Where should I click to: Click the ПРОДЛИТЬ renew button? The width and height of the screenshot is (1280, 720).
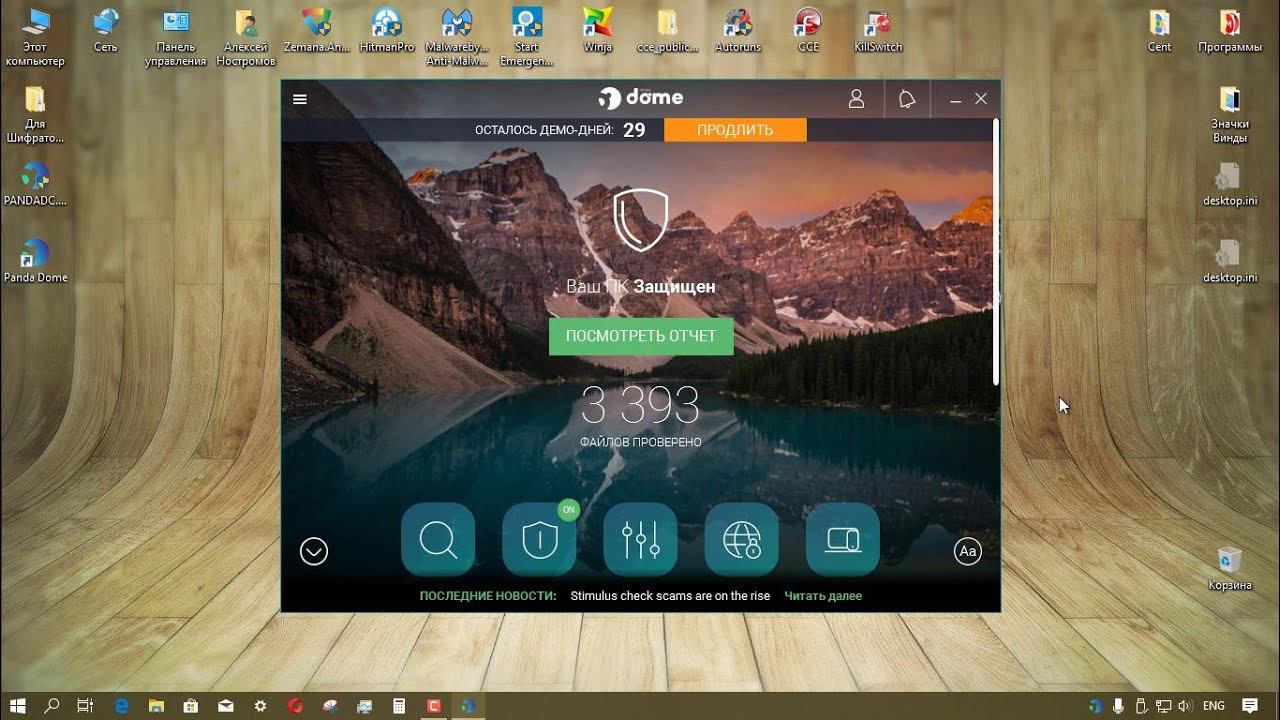pos(735,130)
